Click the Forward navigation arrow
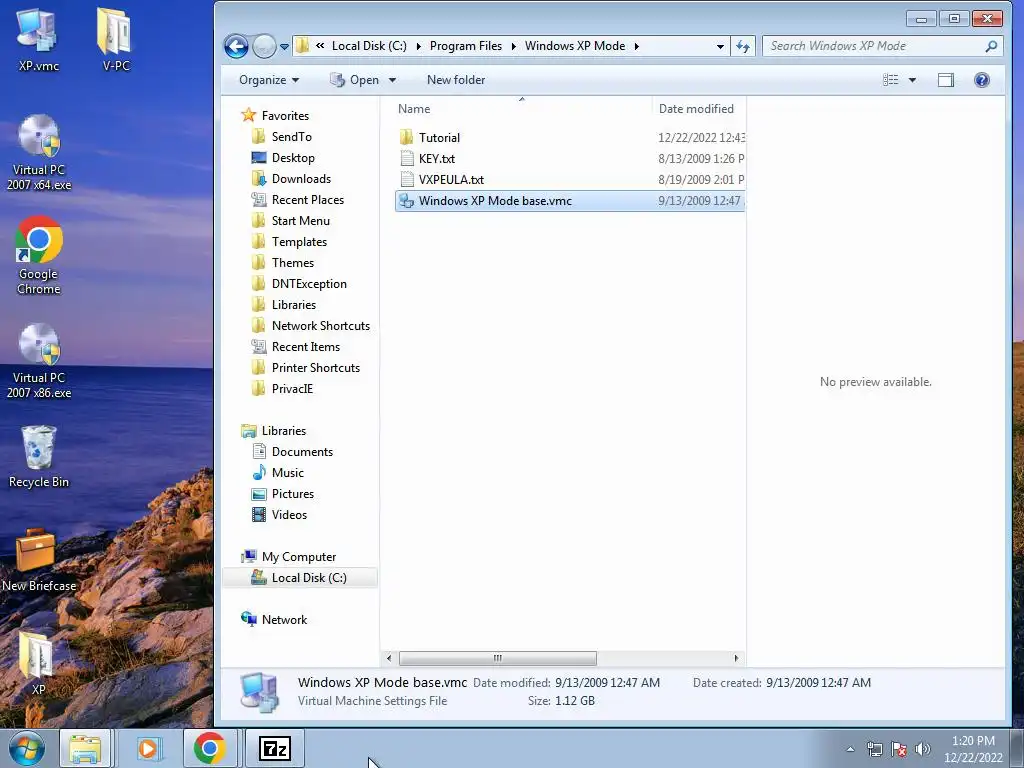This screenshot has width=1024, height=768. tap(264, 46)
